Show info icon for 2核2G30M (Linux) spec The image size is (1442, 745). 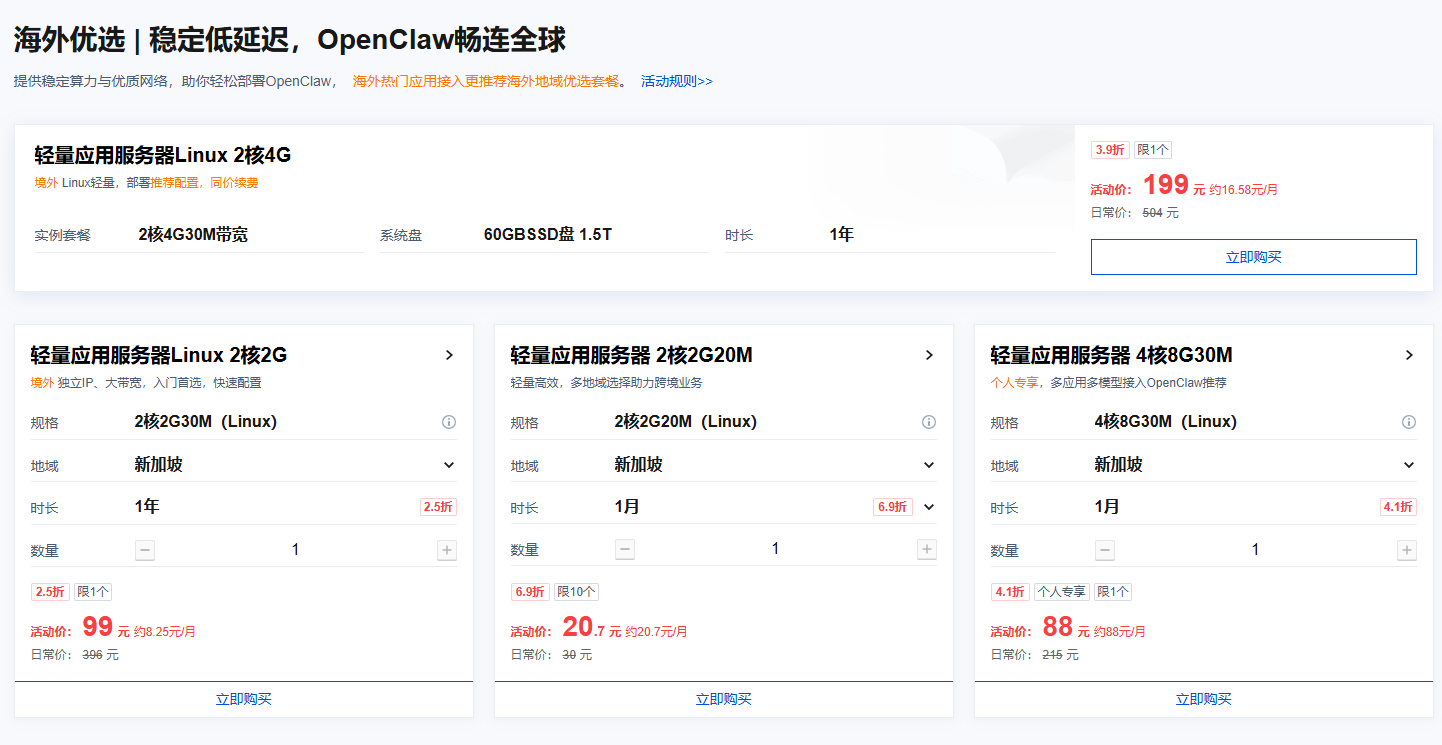pyautogui.click(x=449, y=422)
